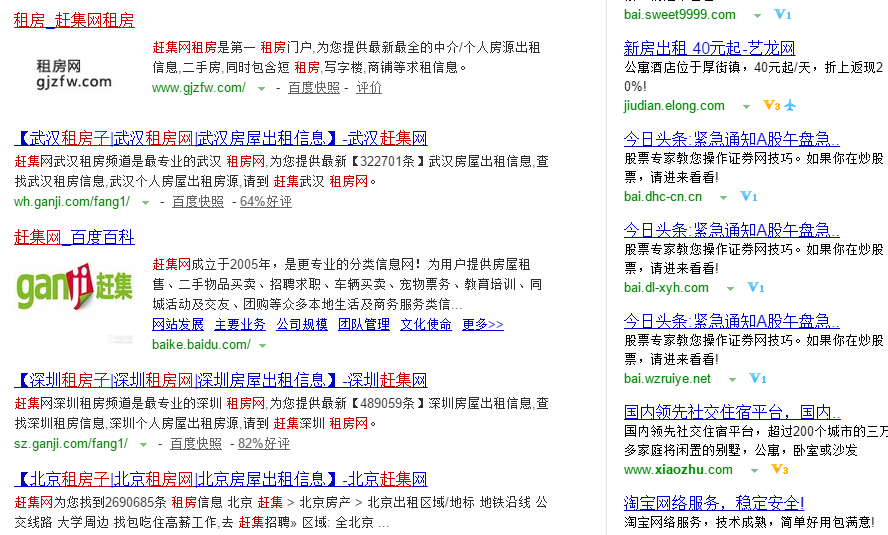Expand dropdown arrow after bai.sweet9999.com

point(757,16)
